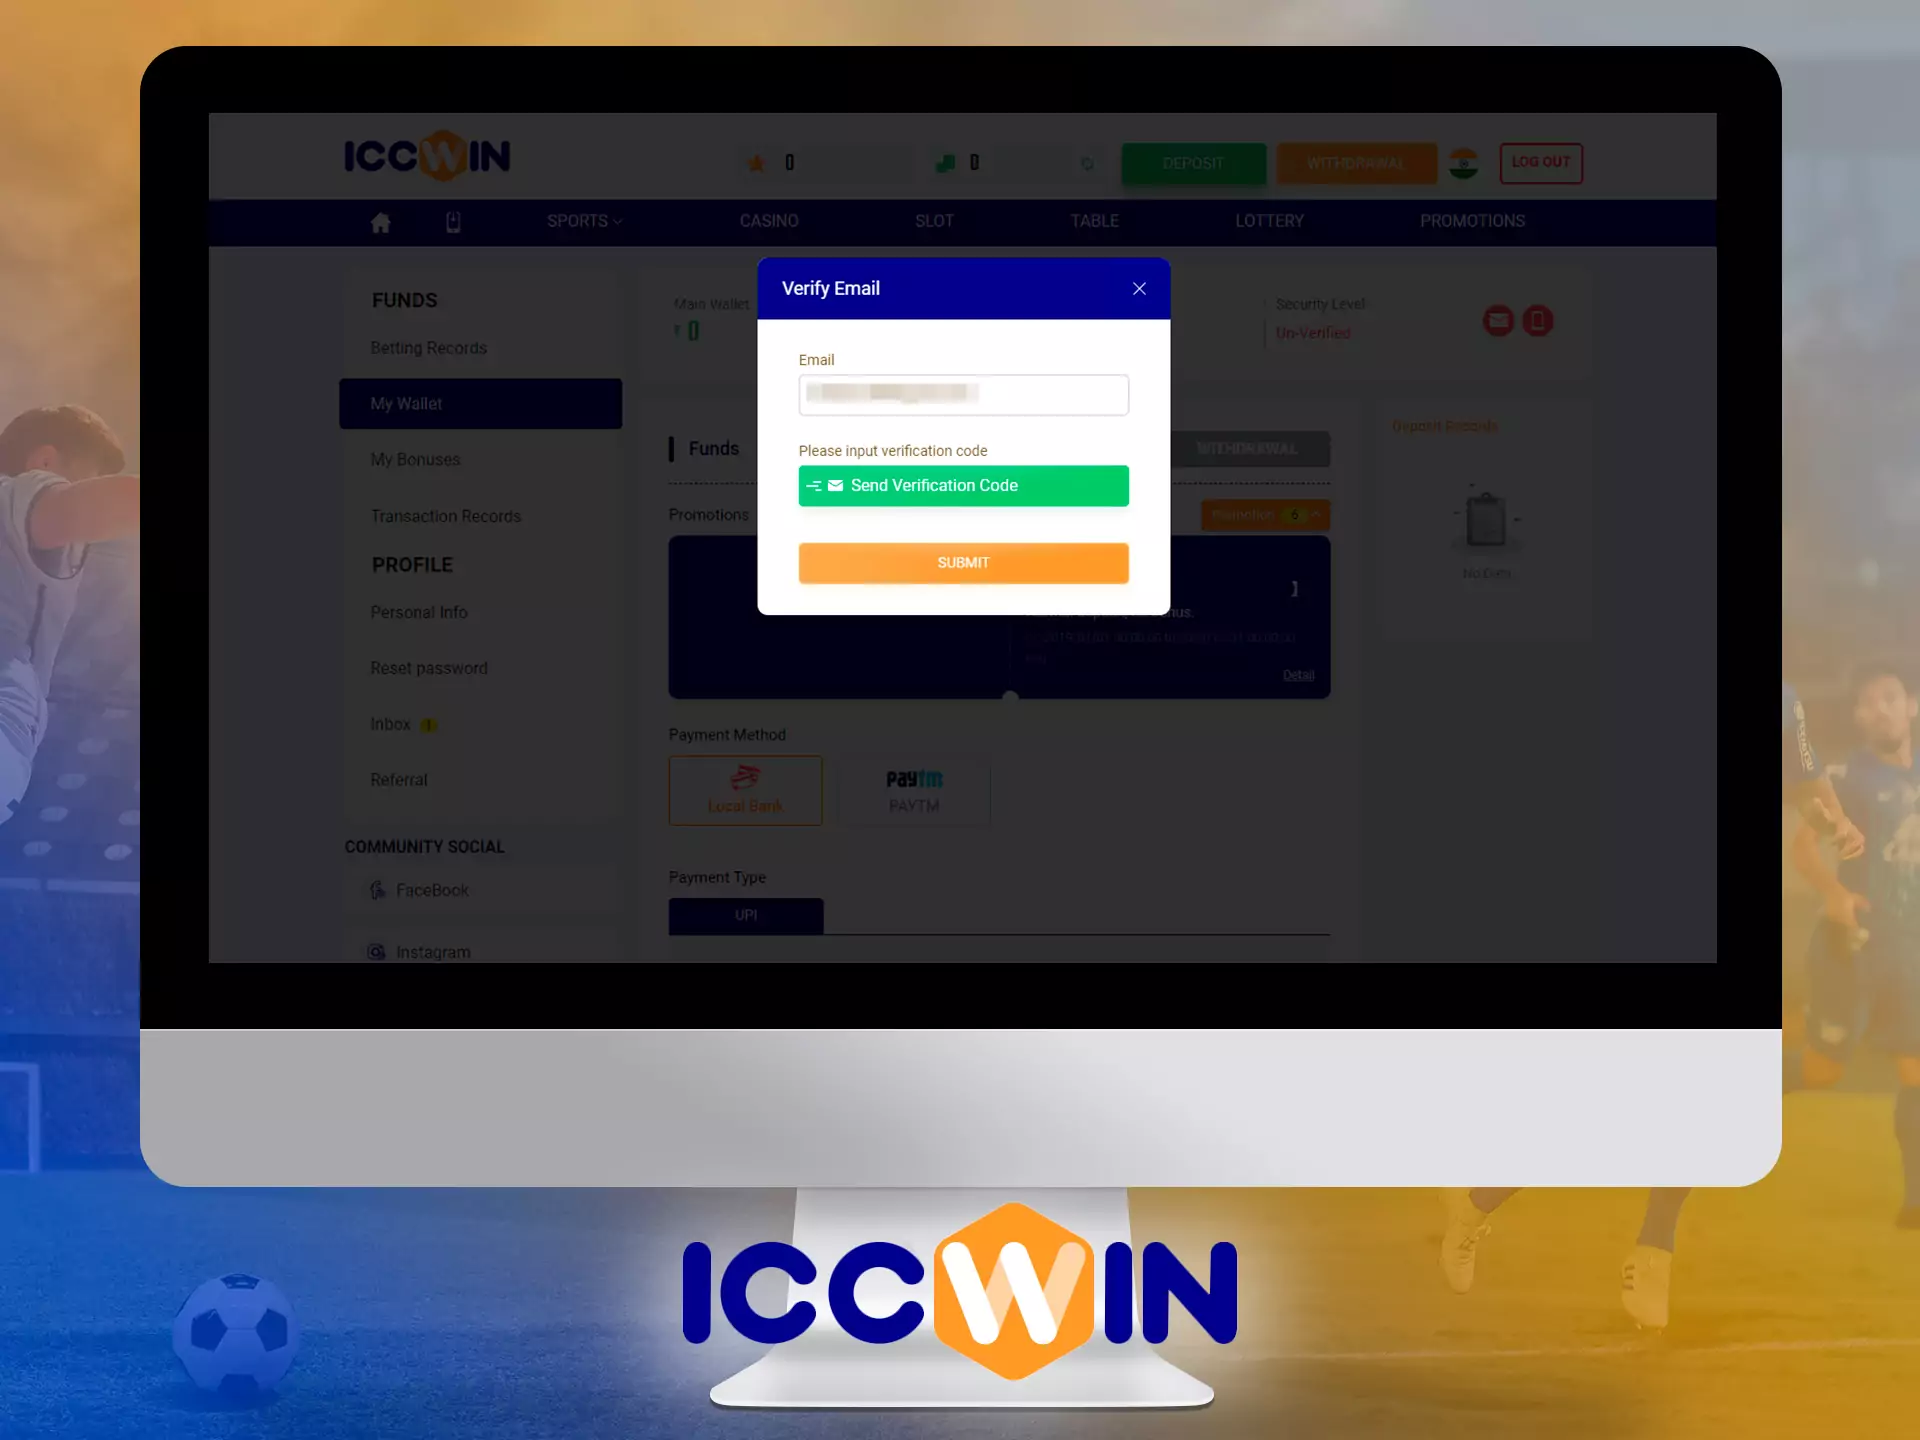Select the PROMOTIONS tab in navigation
This screenshot has width=1920, height=1440.
point(1473,221)
